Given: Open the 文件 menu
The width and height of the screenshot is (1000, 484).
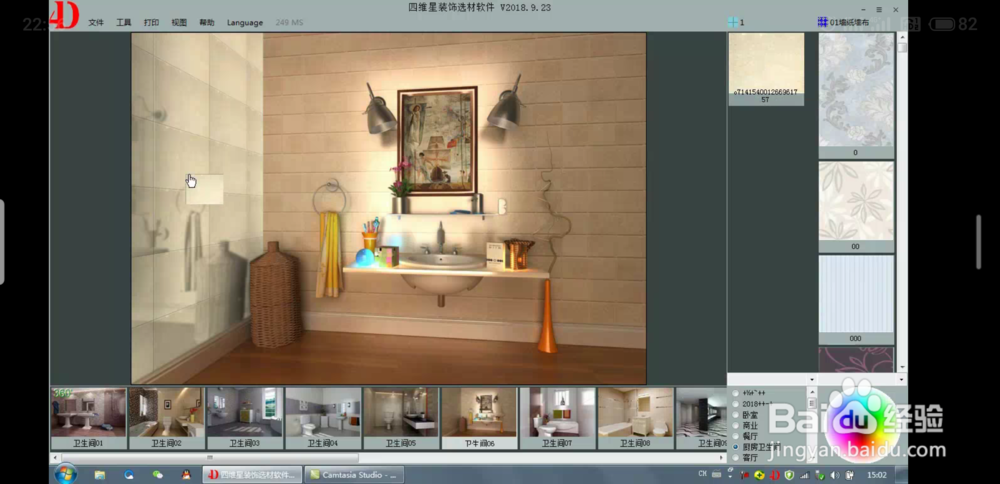Looking at the screenshot, I should [96, 22].
